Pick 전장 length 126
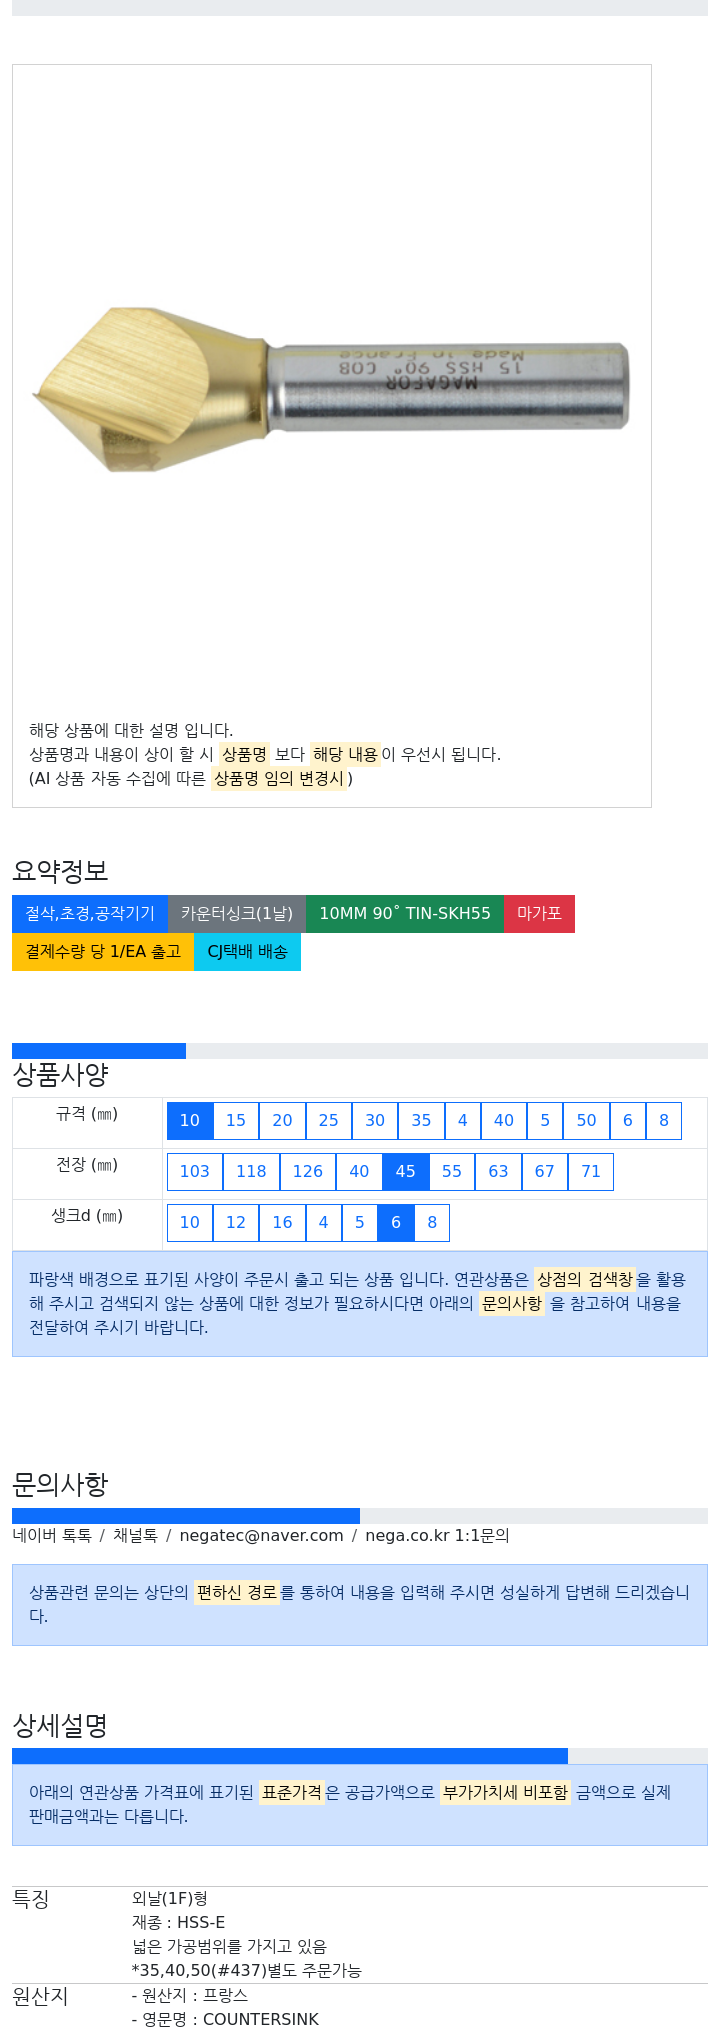This screenshot has width=720, height=2032. click(x=308, y=1172)
